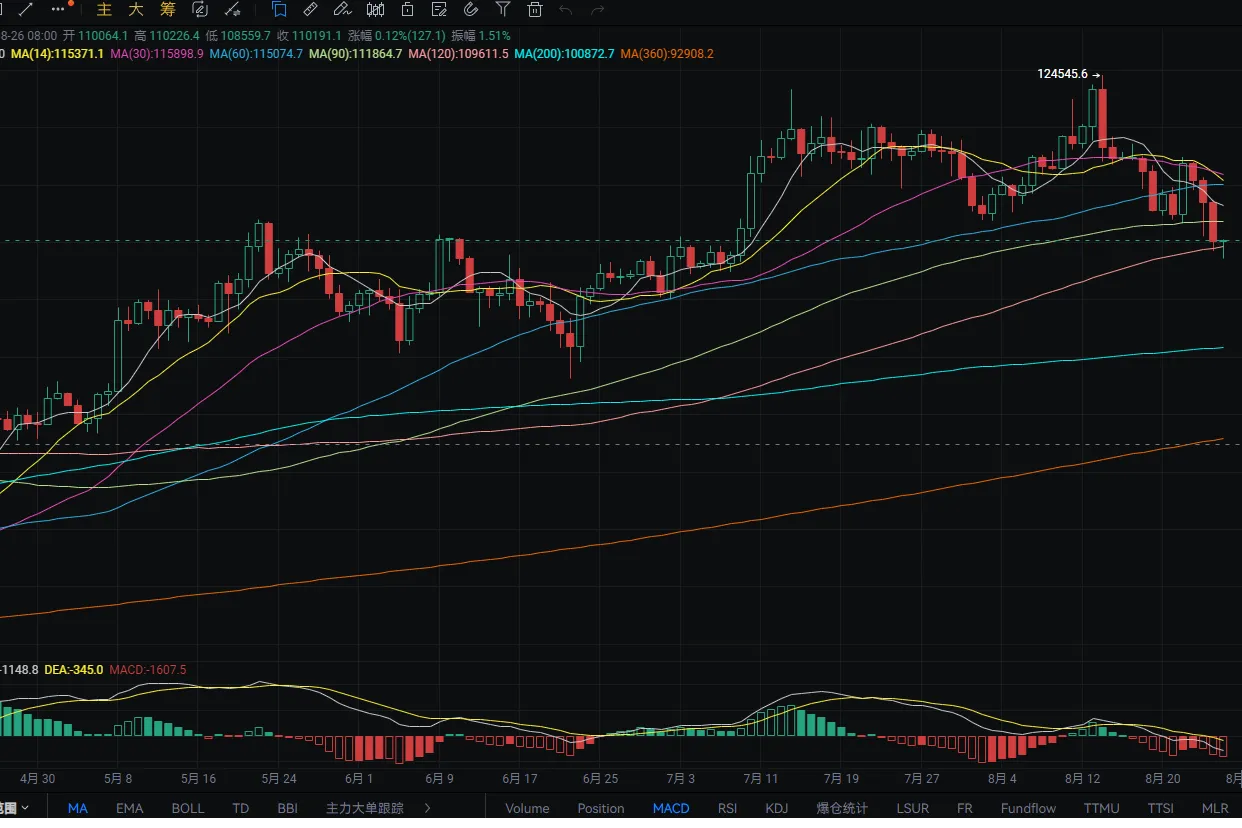1242x828 pixels.
Task: Click the MA(30):115898.9 legend label
Action: point(157,53)
